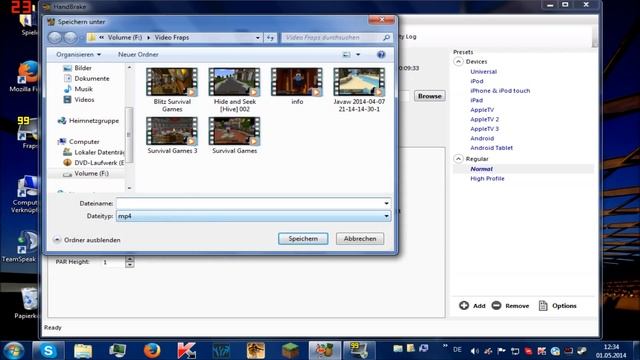
Task: Select the Android preset
Action: tap(482, 138)
